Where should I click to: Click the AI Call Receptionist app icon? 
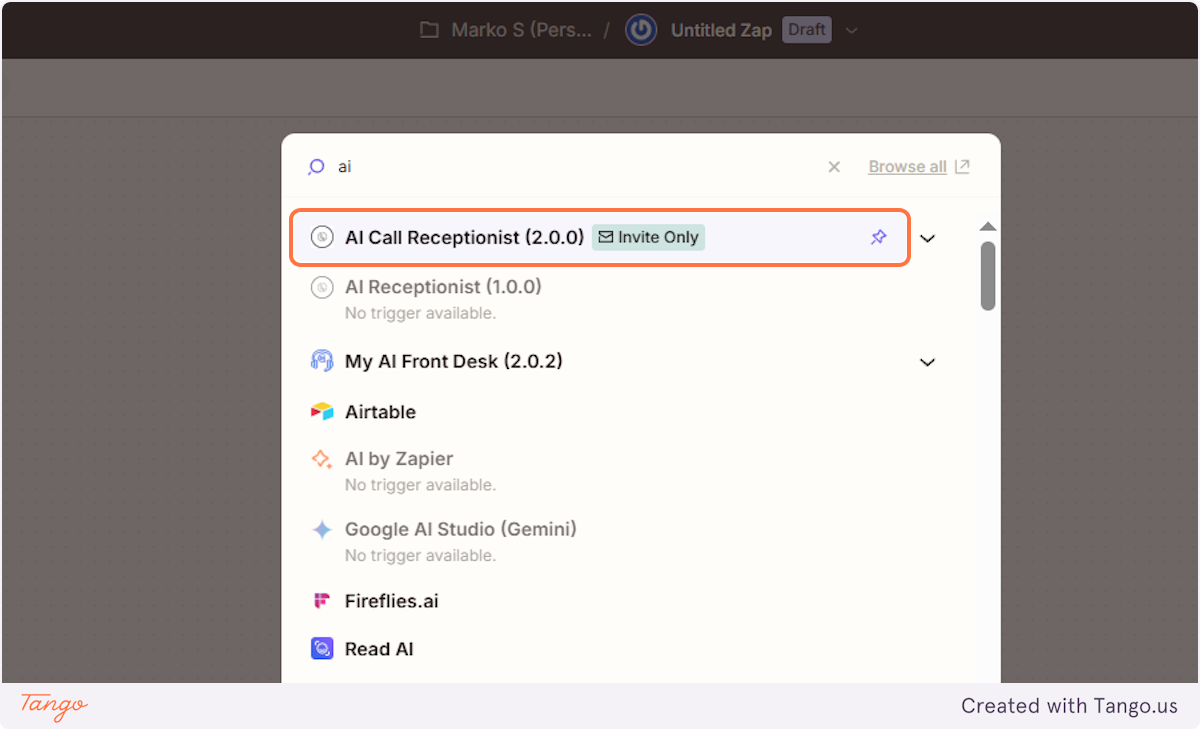tap(321, 237)
